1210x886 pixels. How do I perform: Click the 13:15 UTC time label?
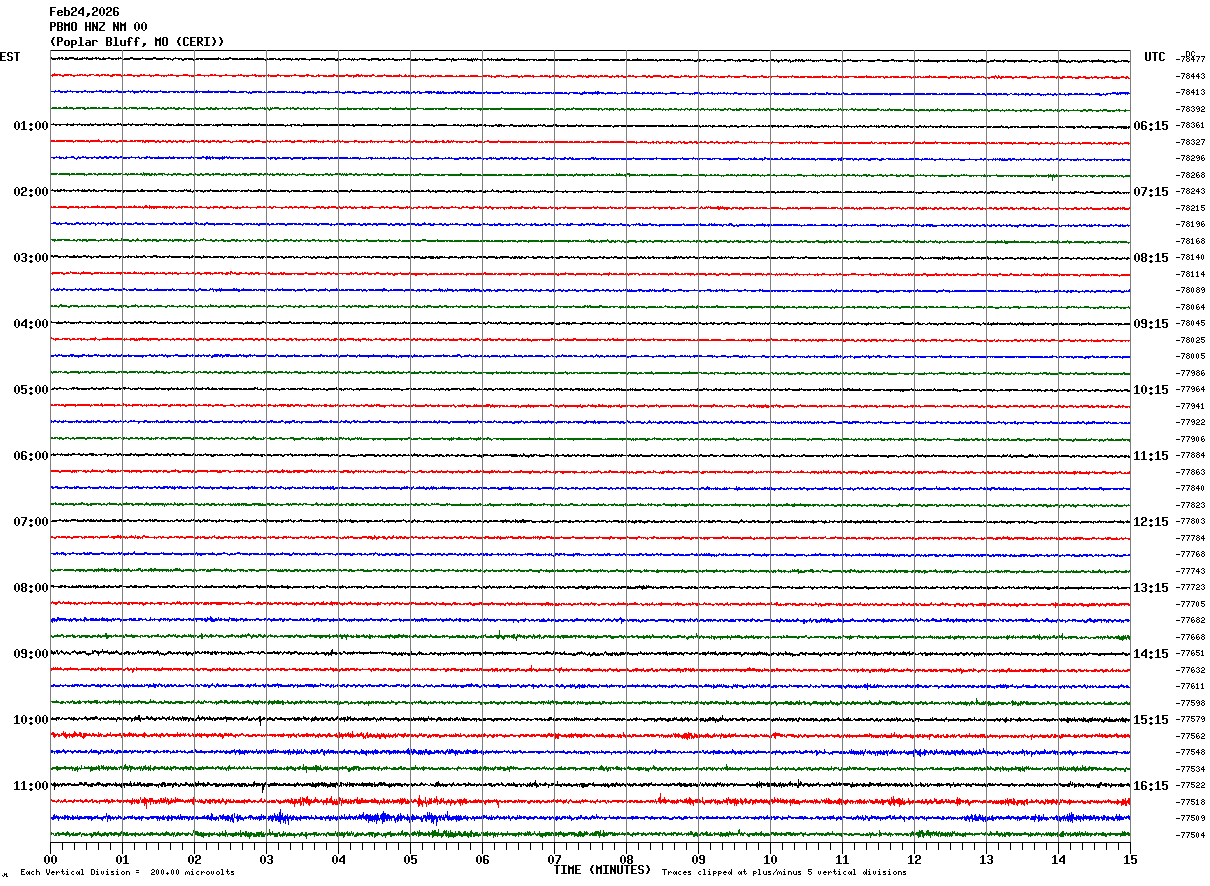(x=1151, y=588)
